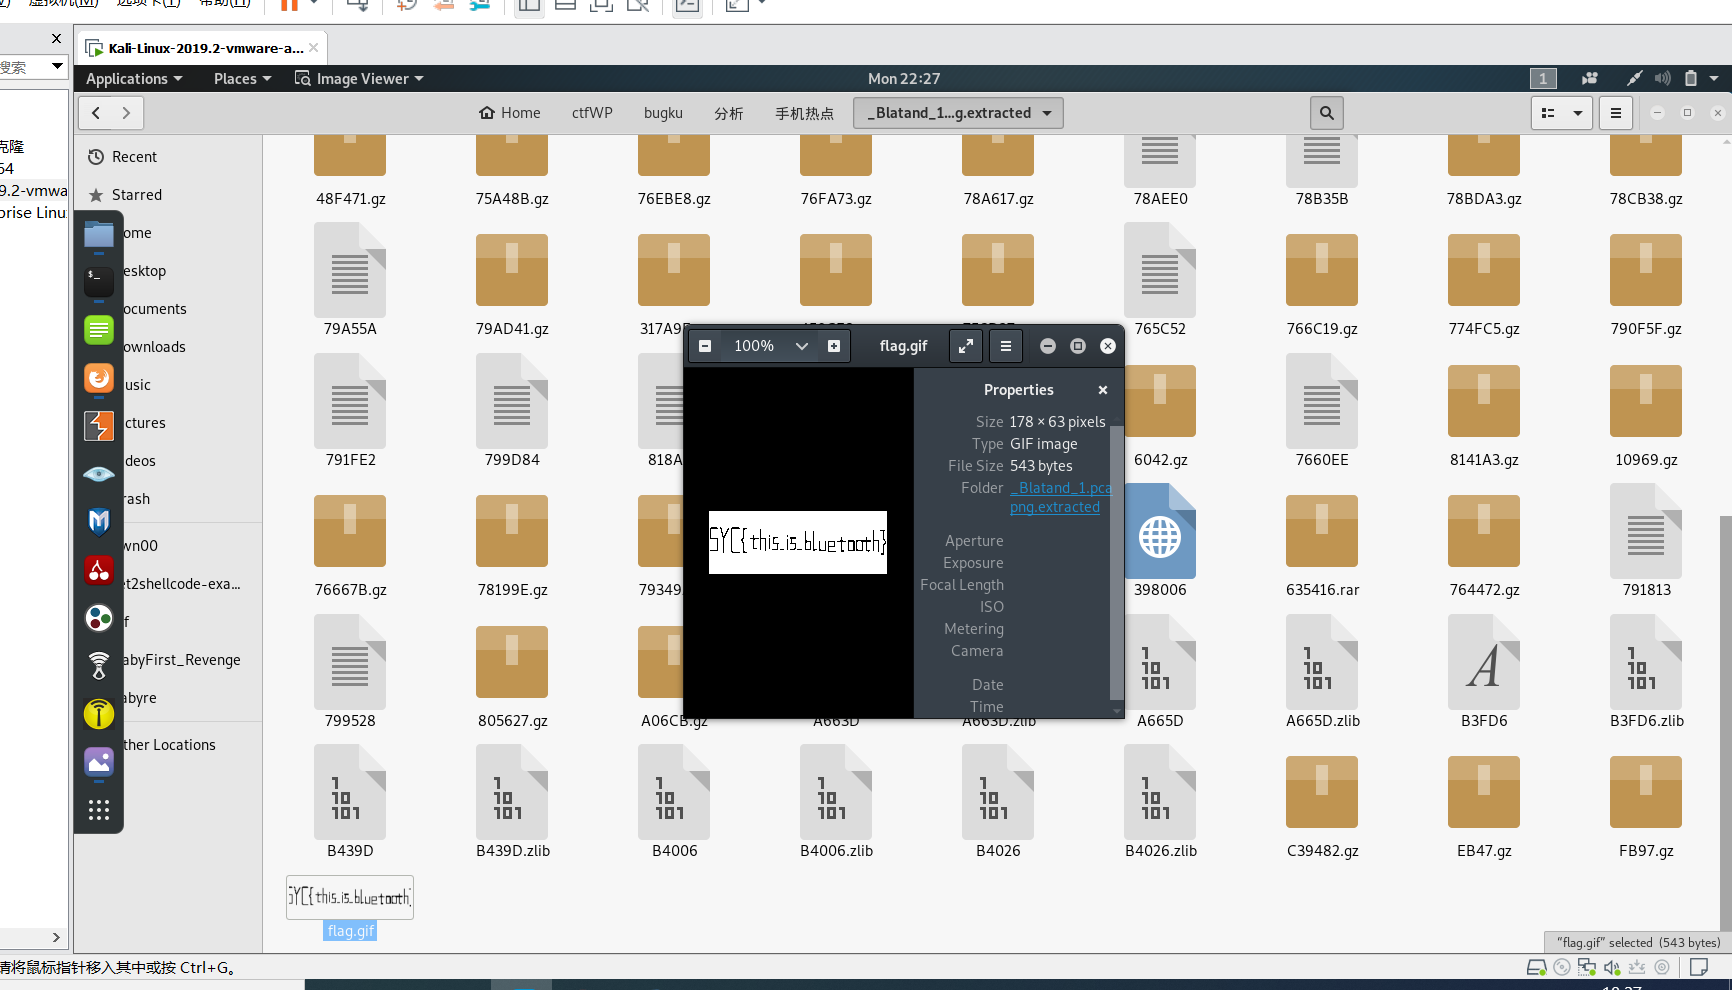This screenshot has height=990, width=1732.
Task: Launch Firefox from the dock
Action: click(99, 378)
